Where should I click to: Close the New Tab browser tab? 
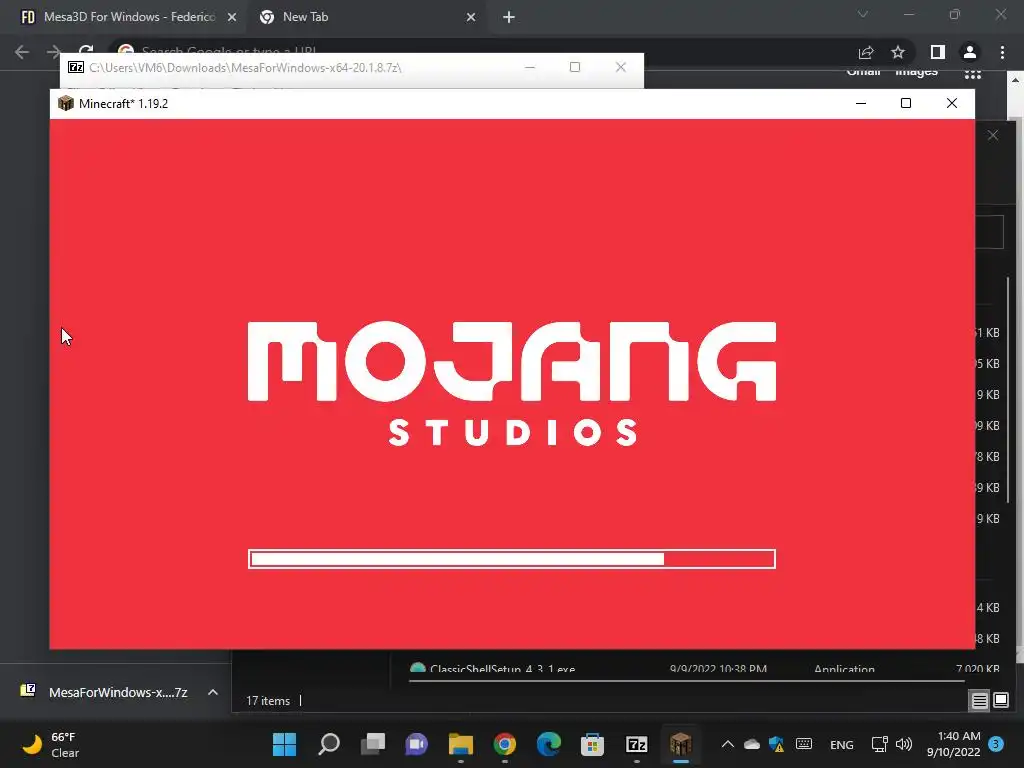pyautogui.click(x=471, y=18)
